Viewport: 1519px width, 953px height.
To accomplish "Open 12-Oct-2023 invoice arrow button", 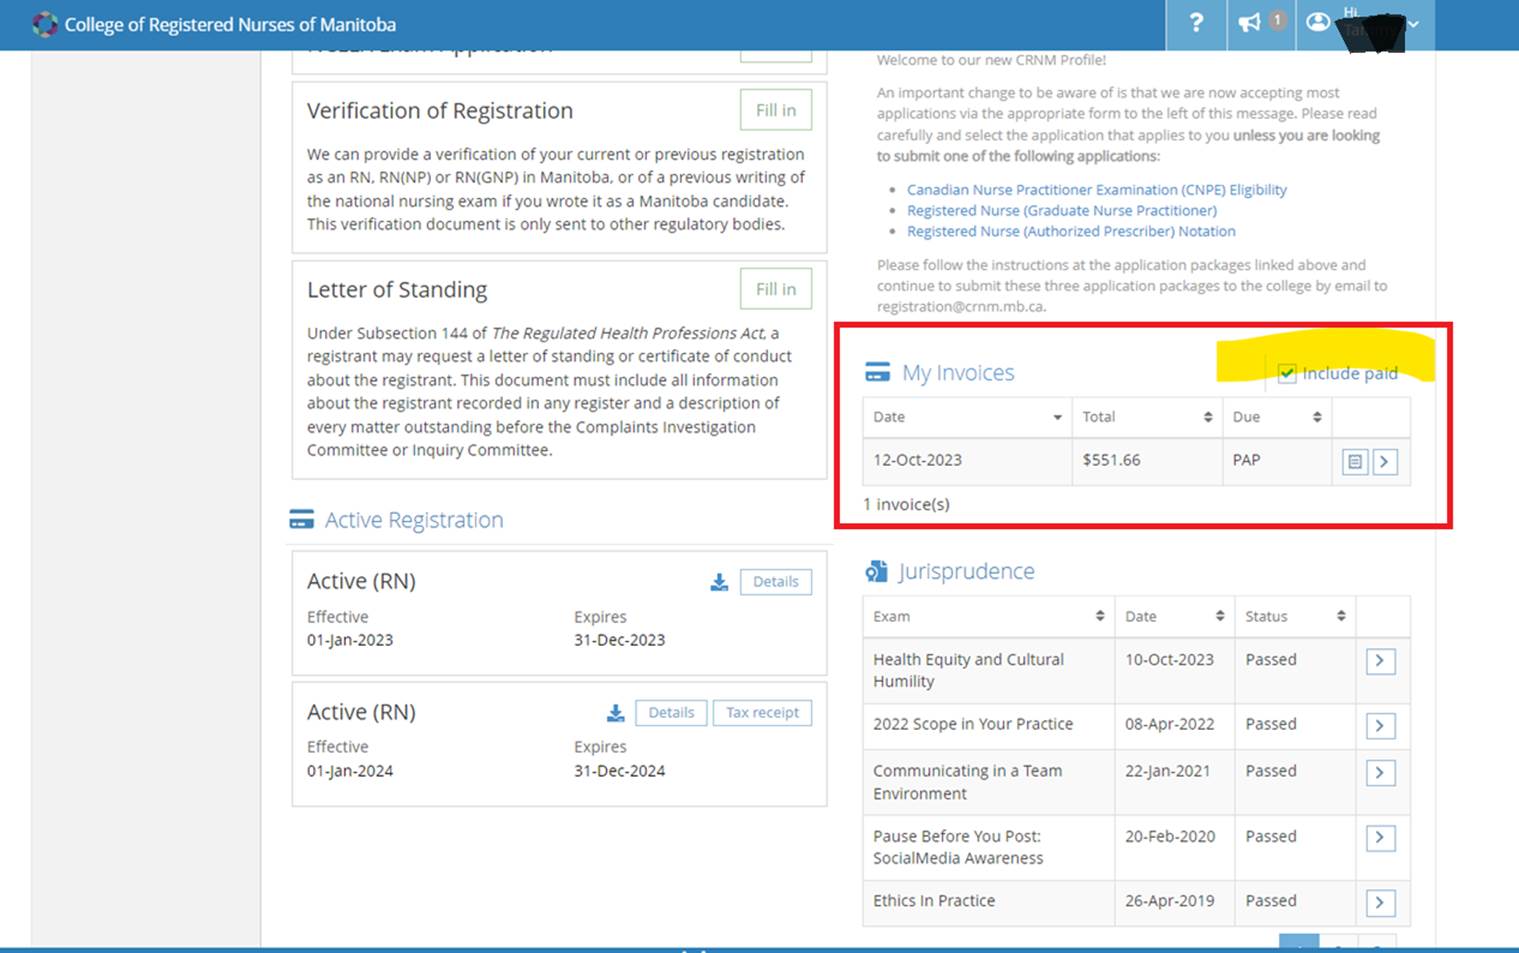I will pyautogui.click(x=1385, y=461).
